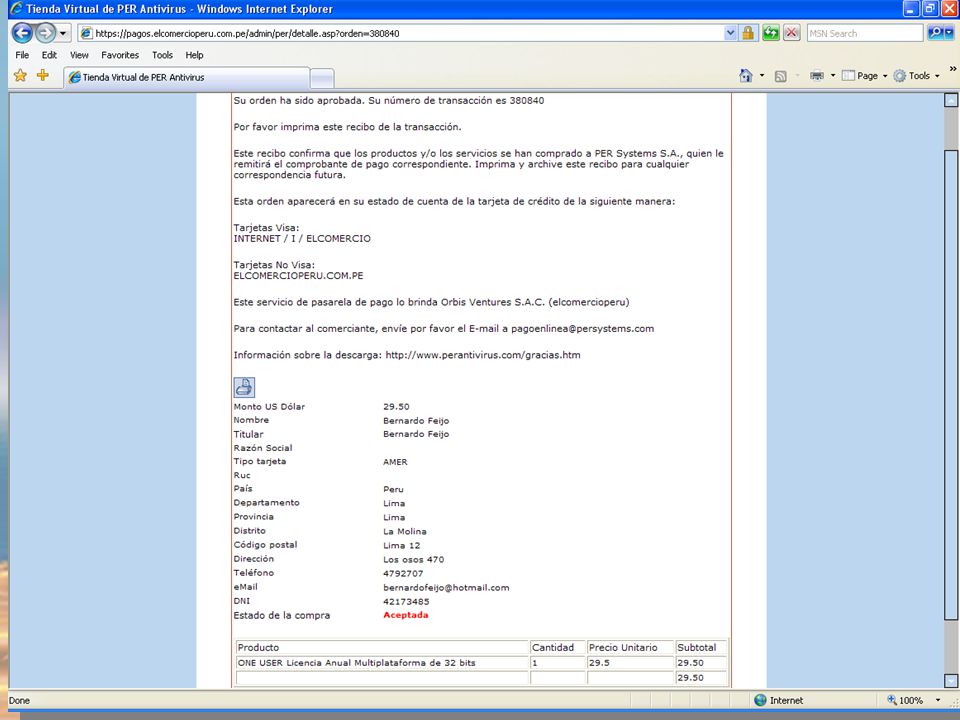Click the Done status bar text
Viewport: 960px width, 720px height.
[19, 700]
